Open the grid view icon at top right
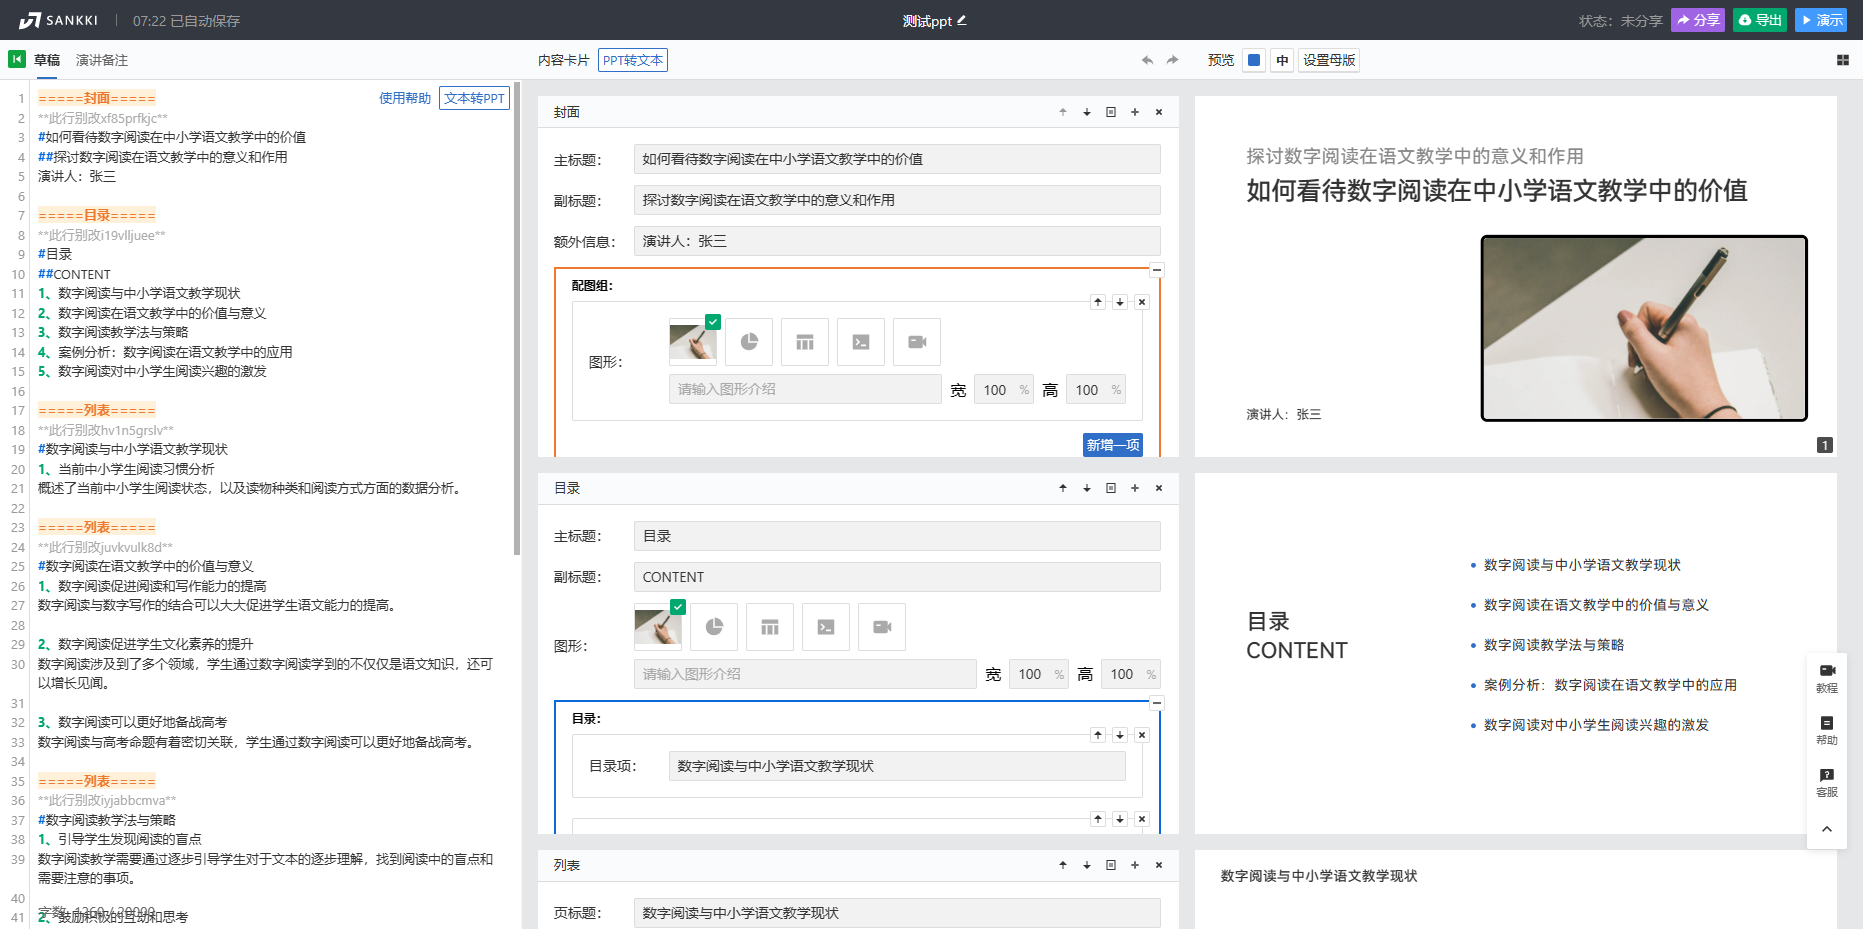The image size is (1863, 929). point(1843,60)
